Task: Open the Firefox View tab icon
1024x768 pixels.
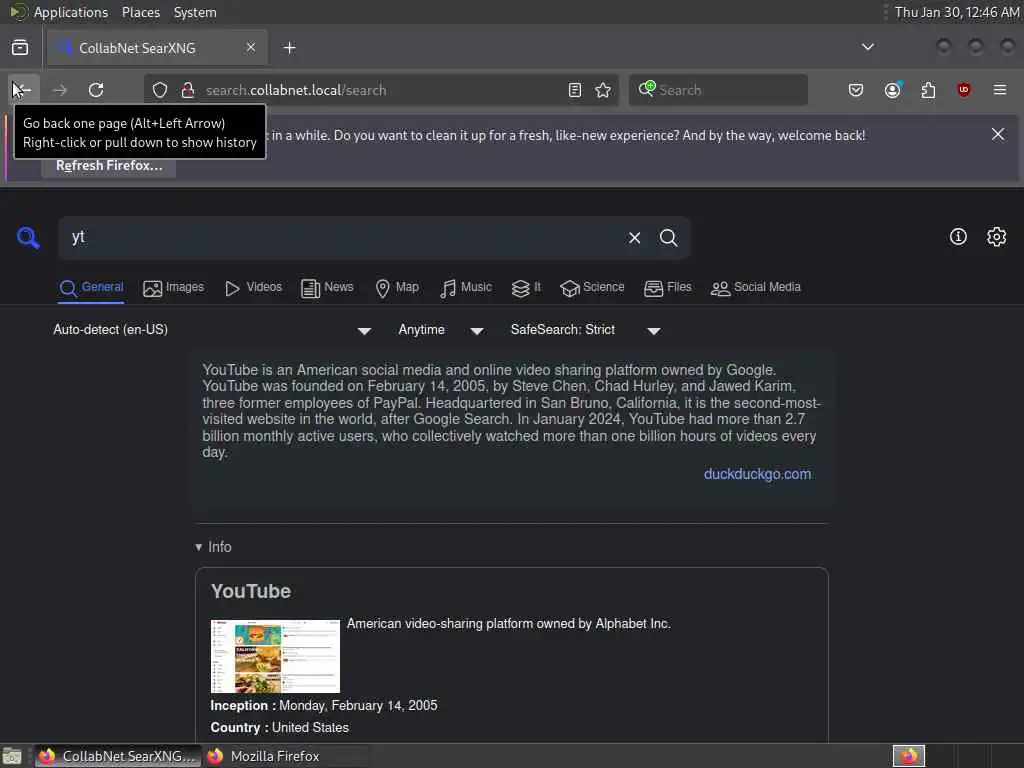Action: [x=20, y=48]
